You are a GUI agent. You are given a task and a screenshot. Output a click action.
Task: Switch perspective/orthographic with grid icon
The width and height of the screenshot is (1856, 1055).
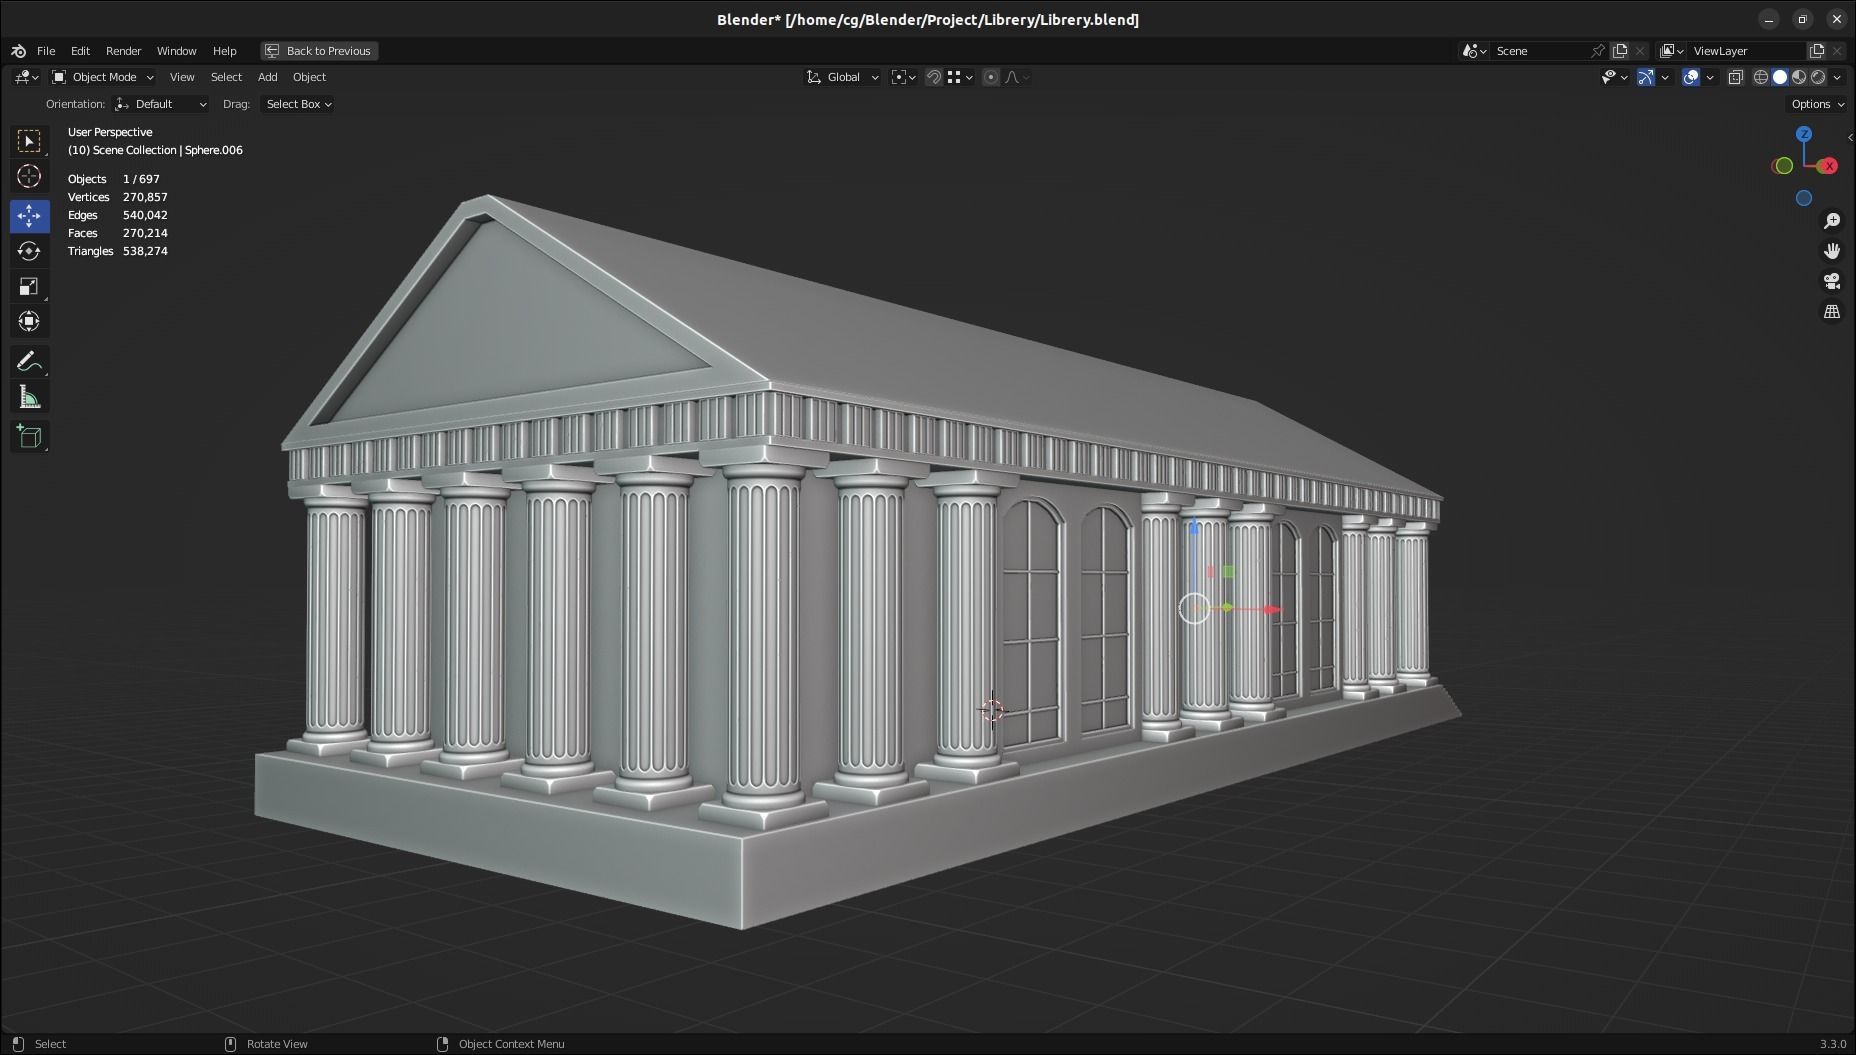(1832, 312)
